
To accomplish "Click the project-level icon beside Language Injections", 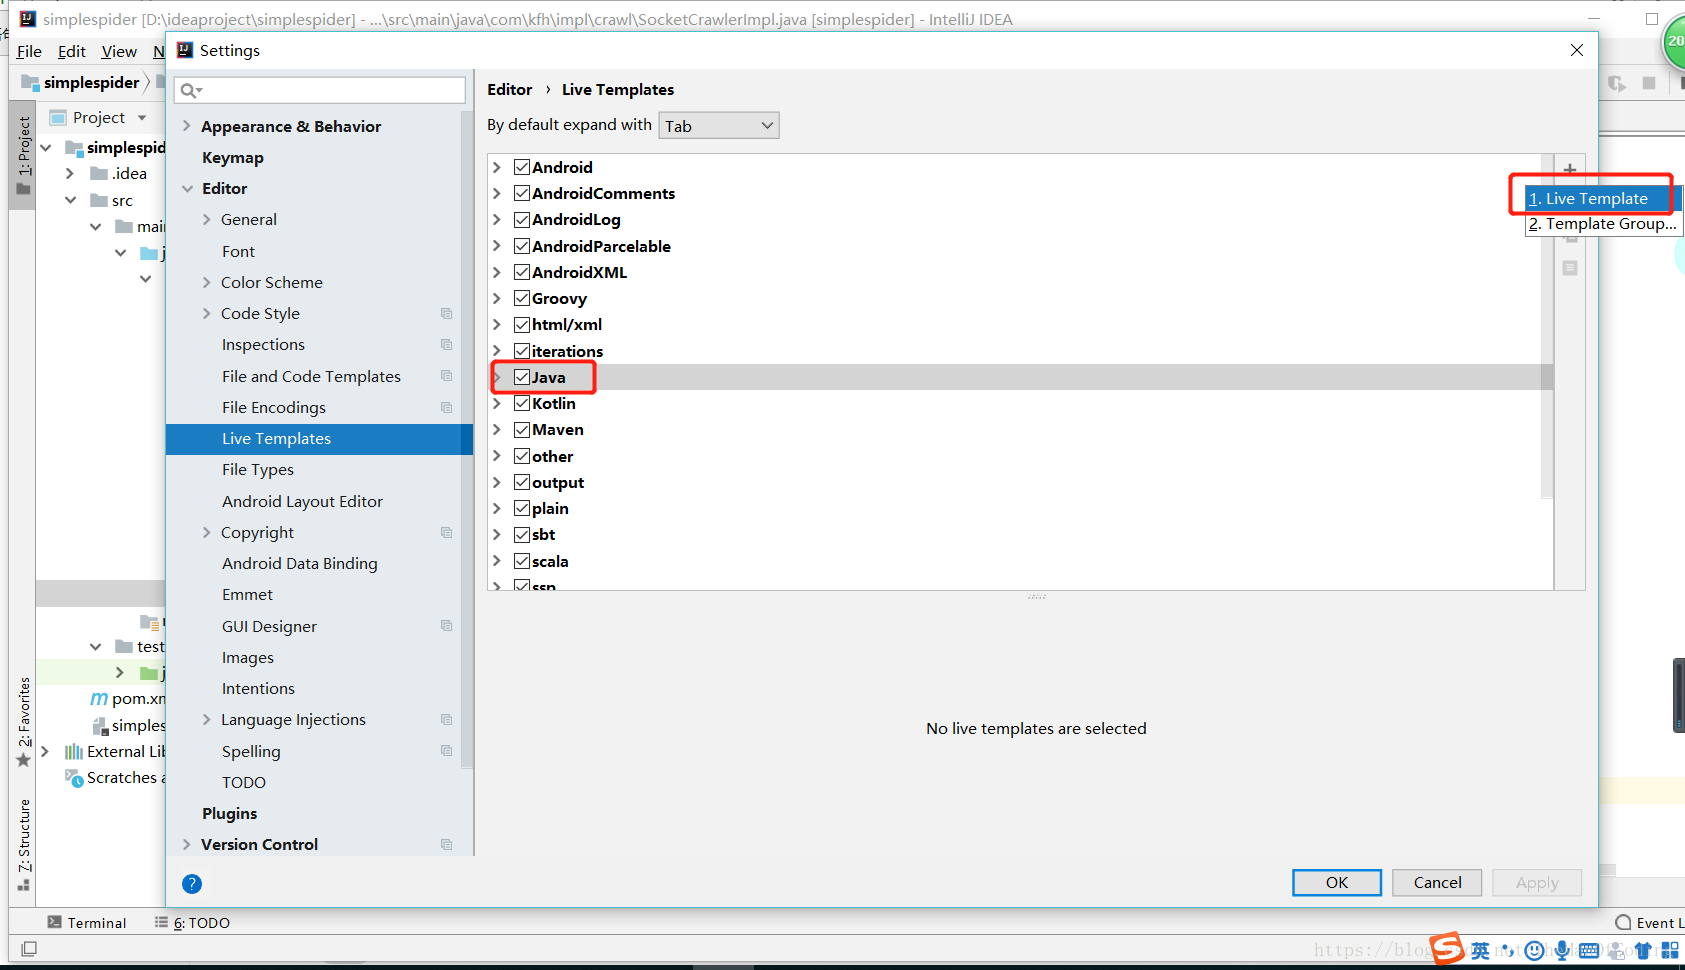I will [447, 720].
